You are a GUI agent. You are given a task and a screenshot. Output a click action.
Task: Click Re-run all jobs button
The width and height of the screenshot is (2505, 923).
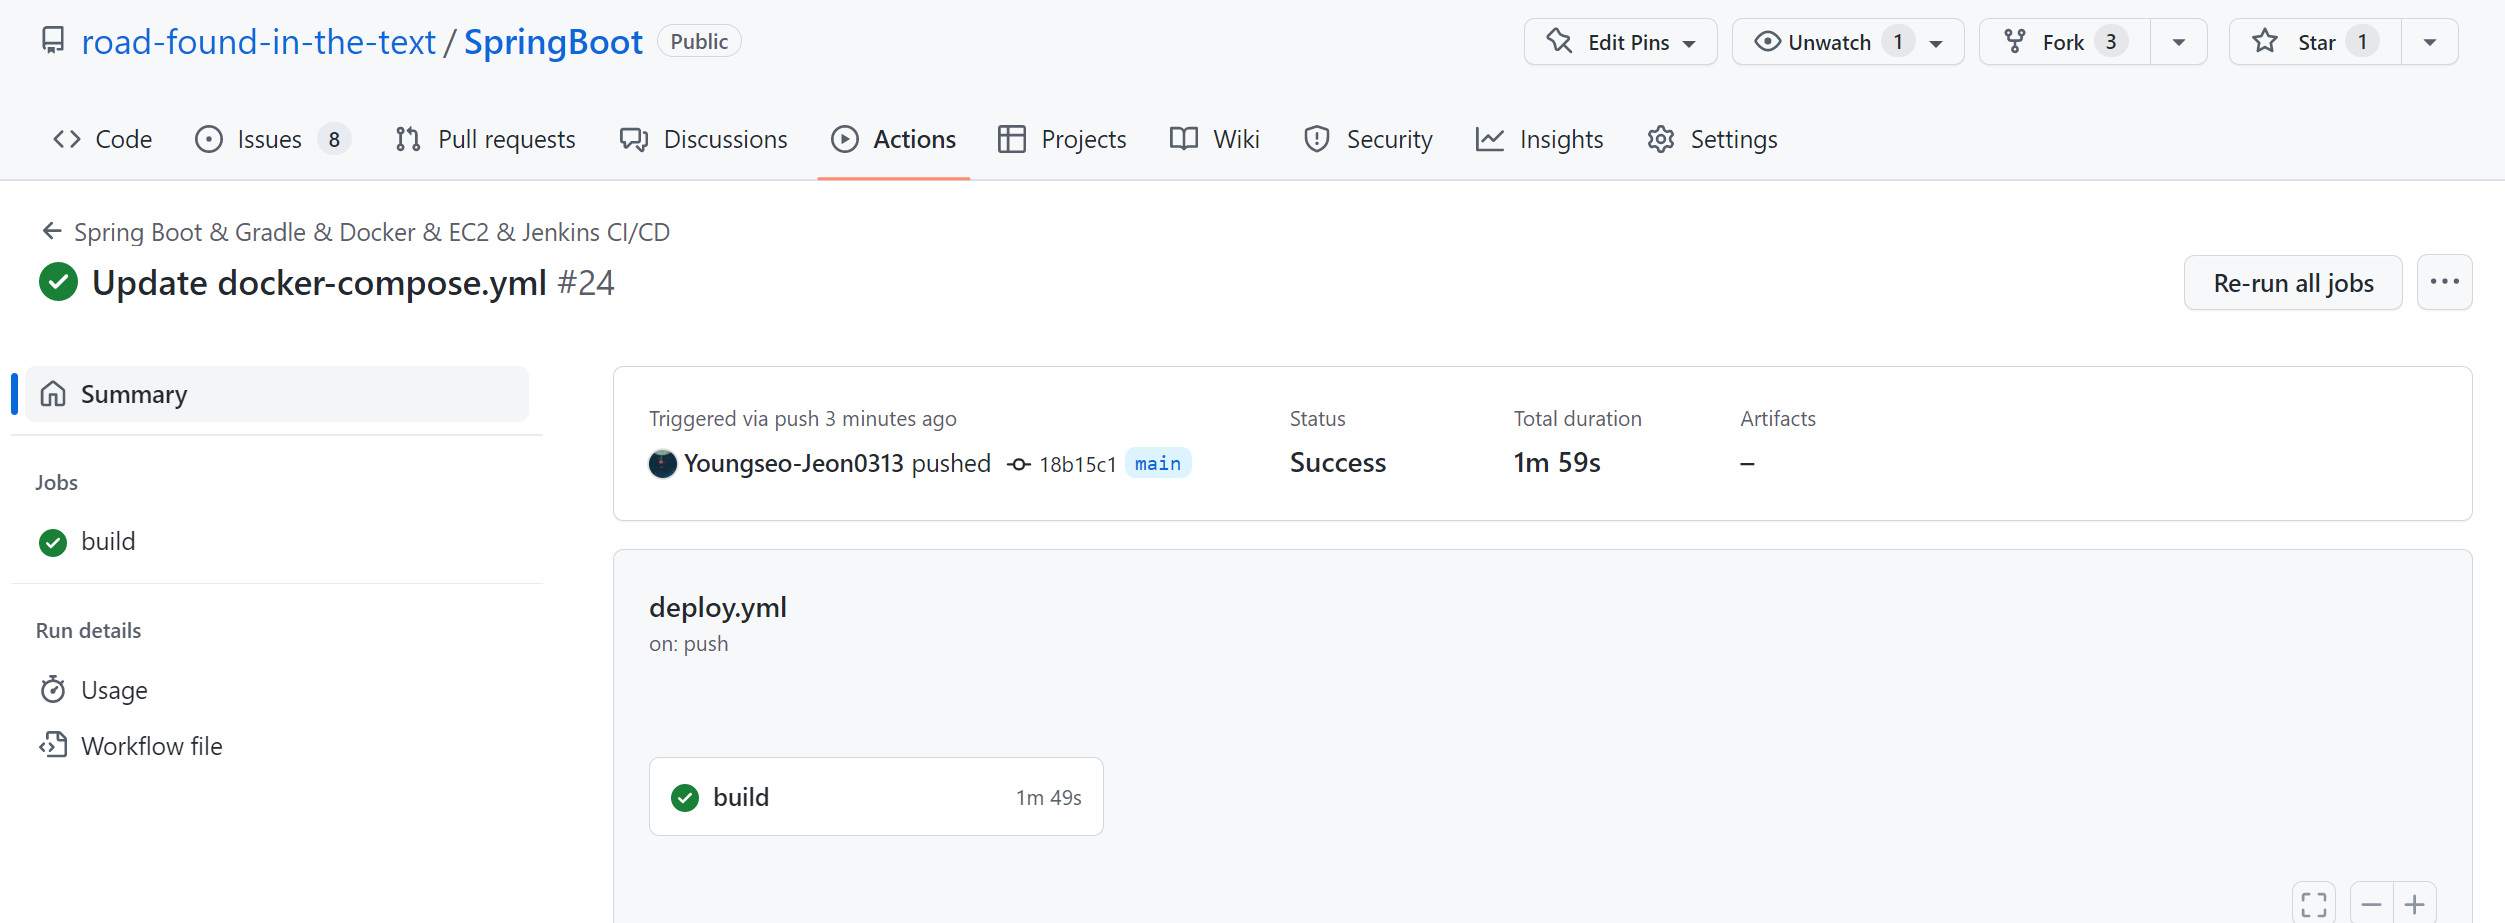tap(2293, 283)
